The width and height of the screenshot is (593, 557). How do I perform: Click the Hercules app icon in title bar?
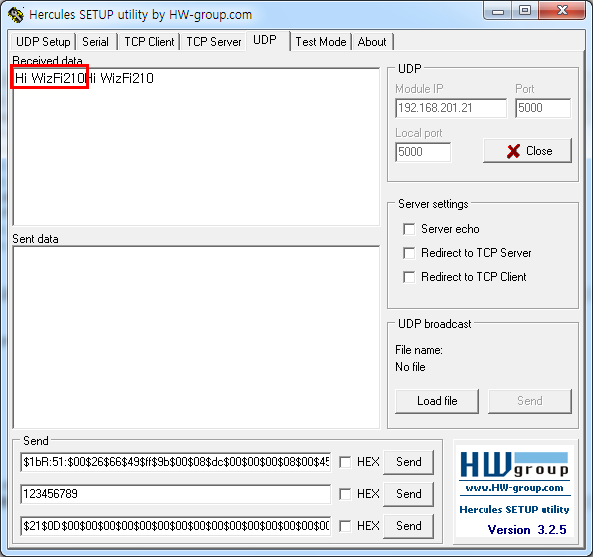(16, 15)
